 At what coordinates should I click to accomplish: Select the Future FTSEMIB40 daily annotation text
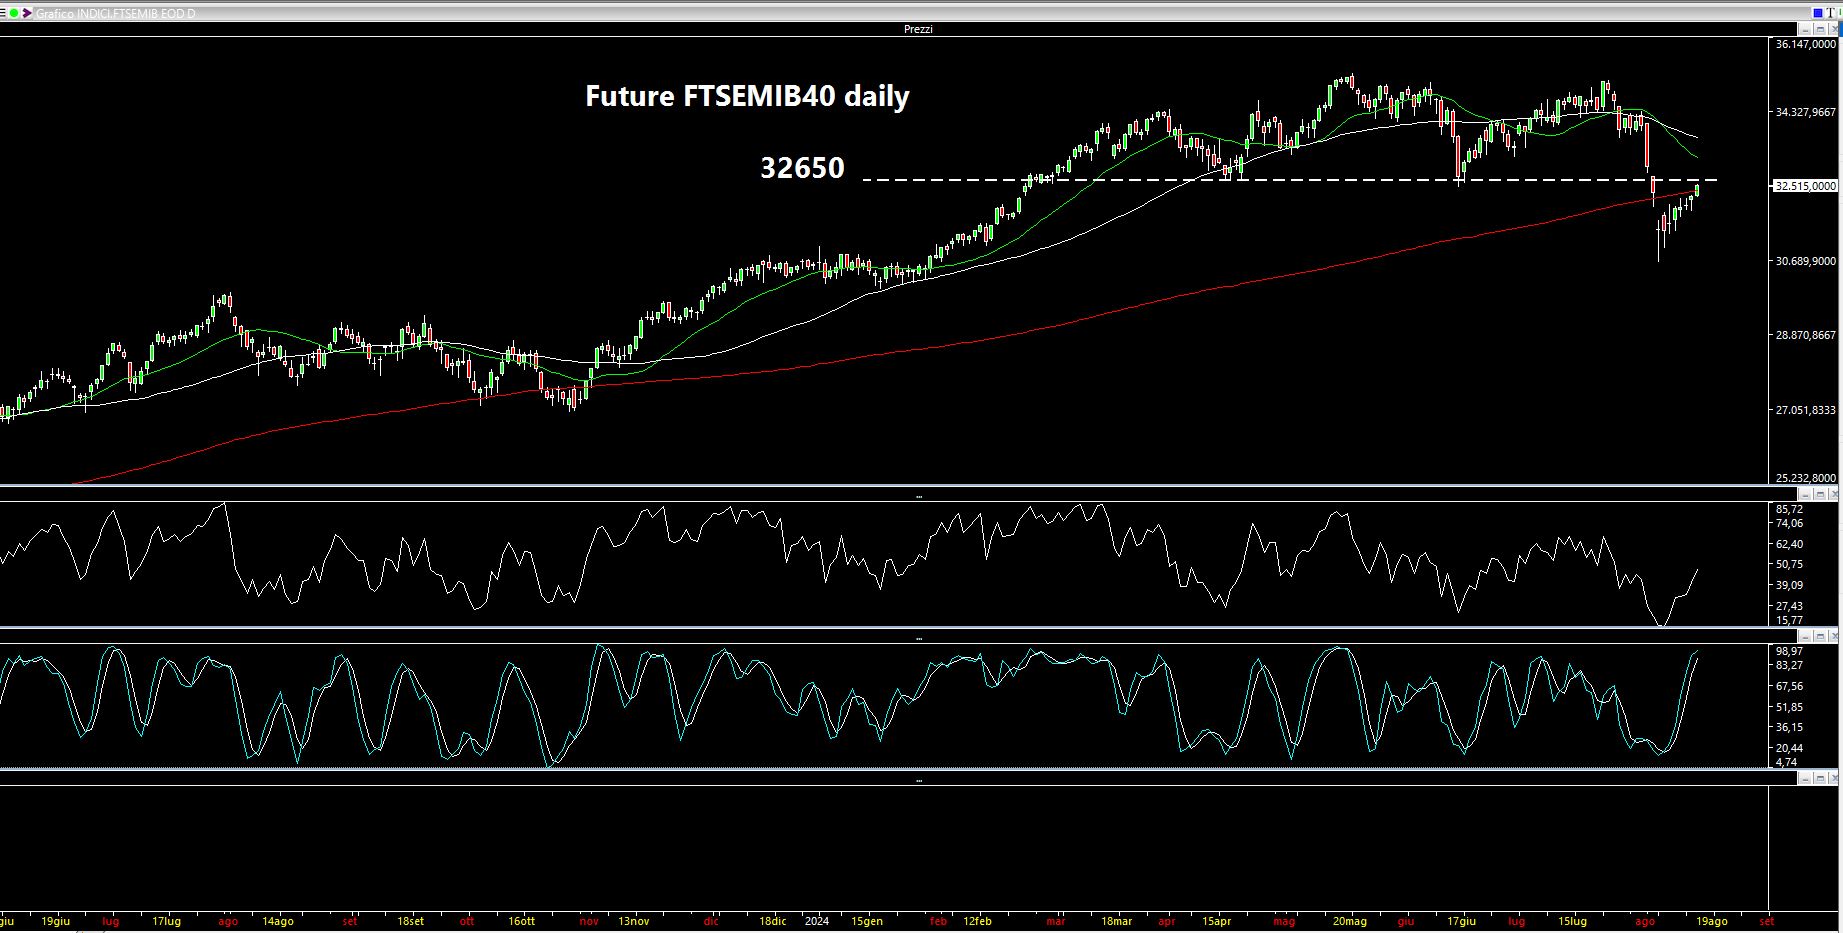pyautogui.click(x=747, y=96)
